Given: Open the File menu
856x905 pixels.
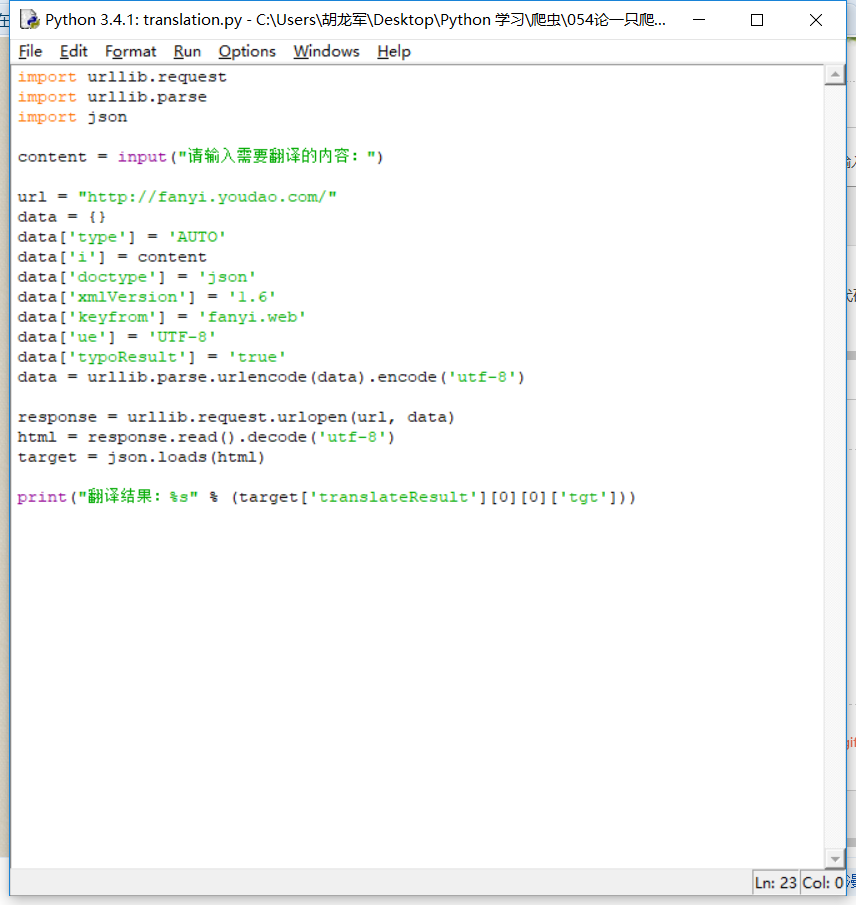Looking at the screenshot, I should [x=30, y=51].
